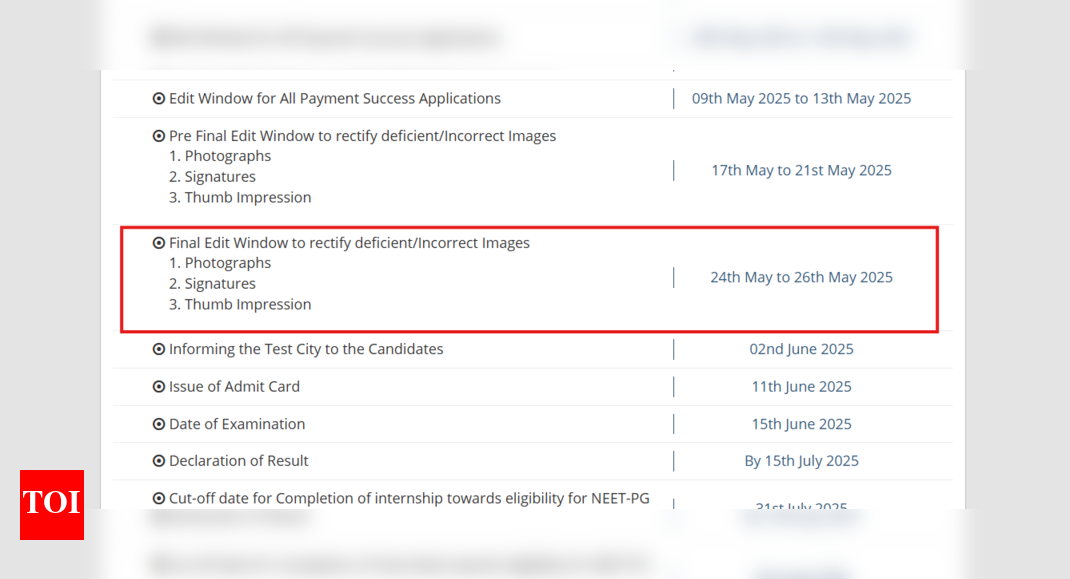Screen dimensions: 1070x579
Task: Click the TOI logo
Action: tap(52, 504)
